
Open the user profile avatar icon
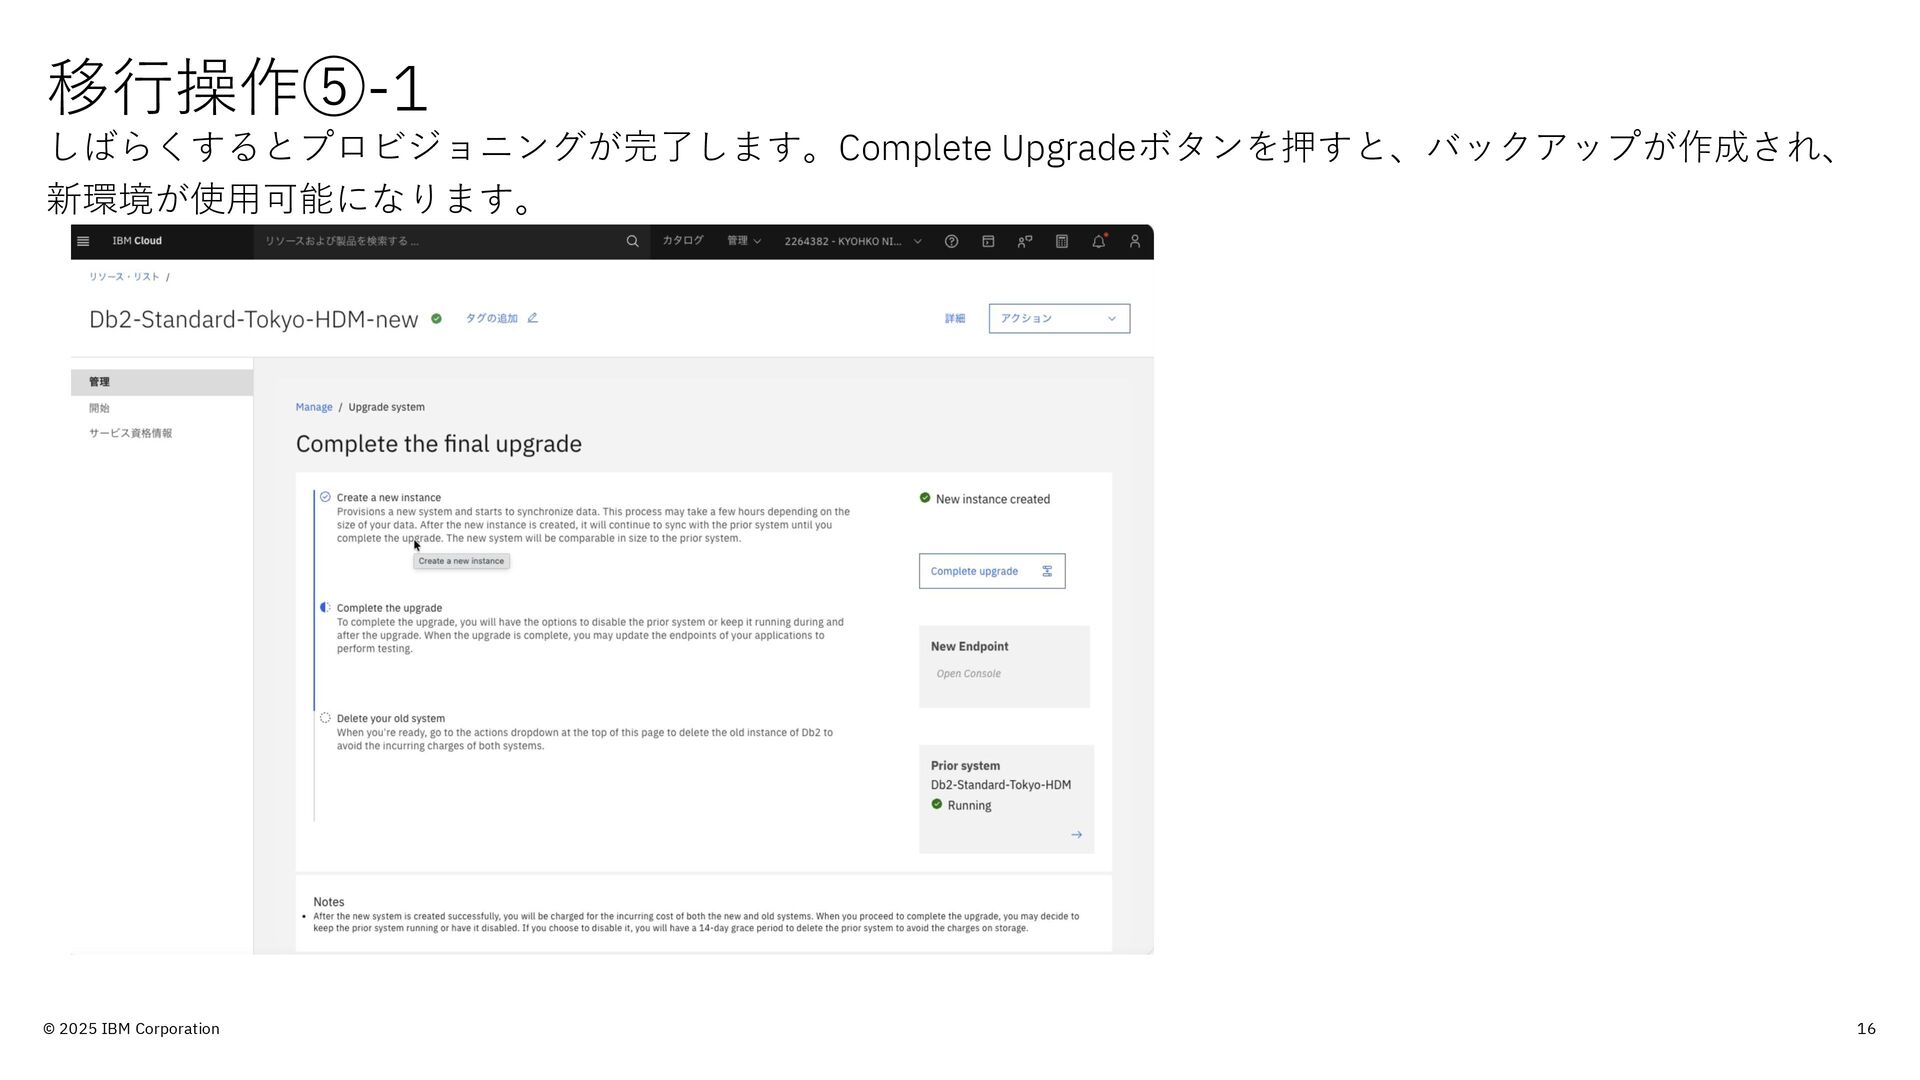(x=1135, y=241)
